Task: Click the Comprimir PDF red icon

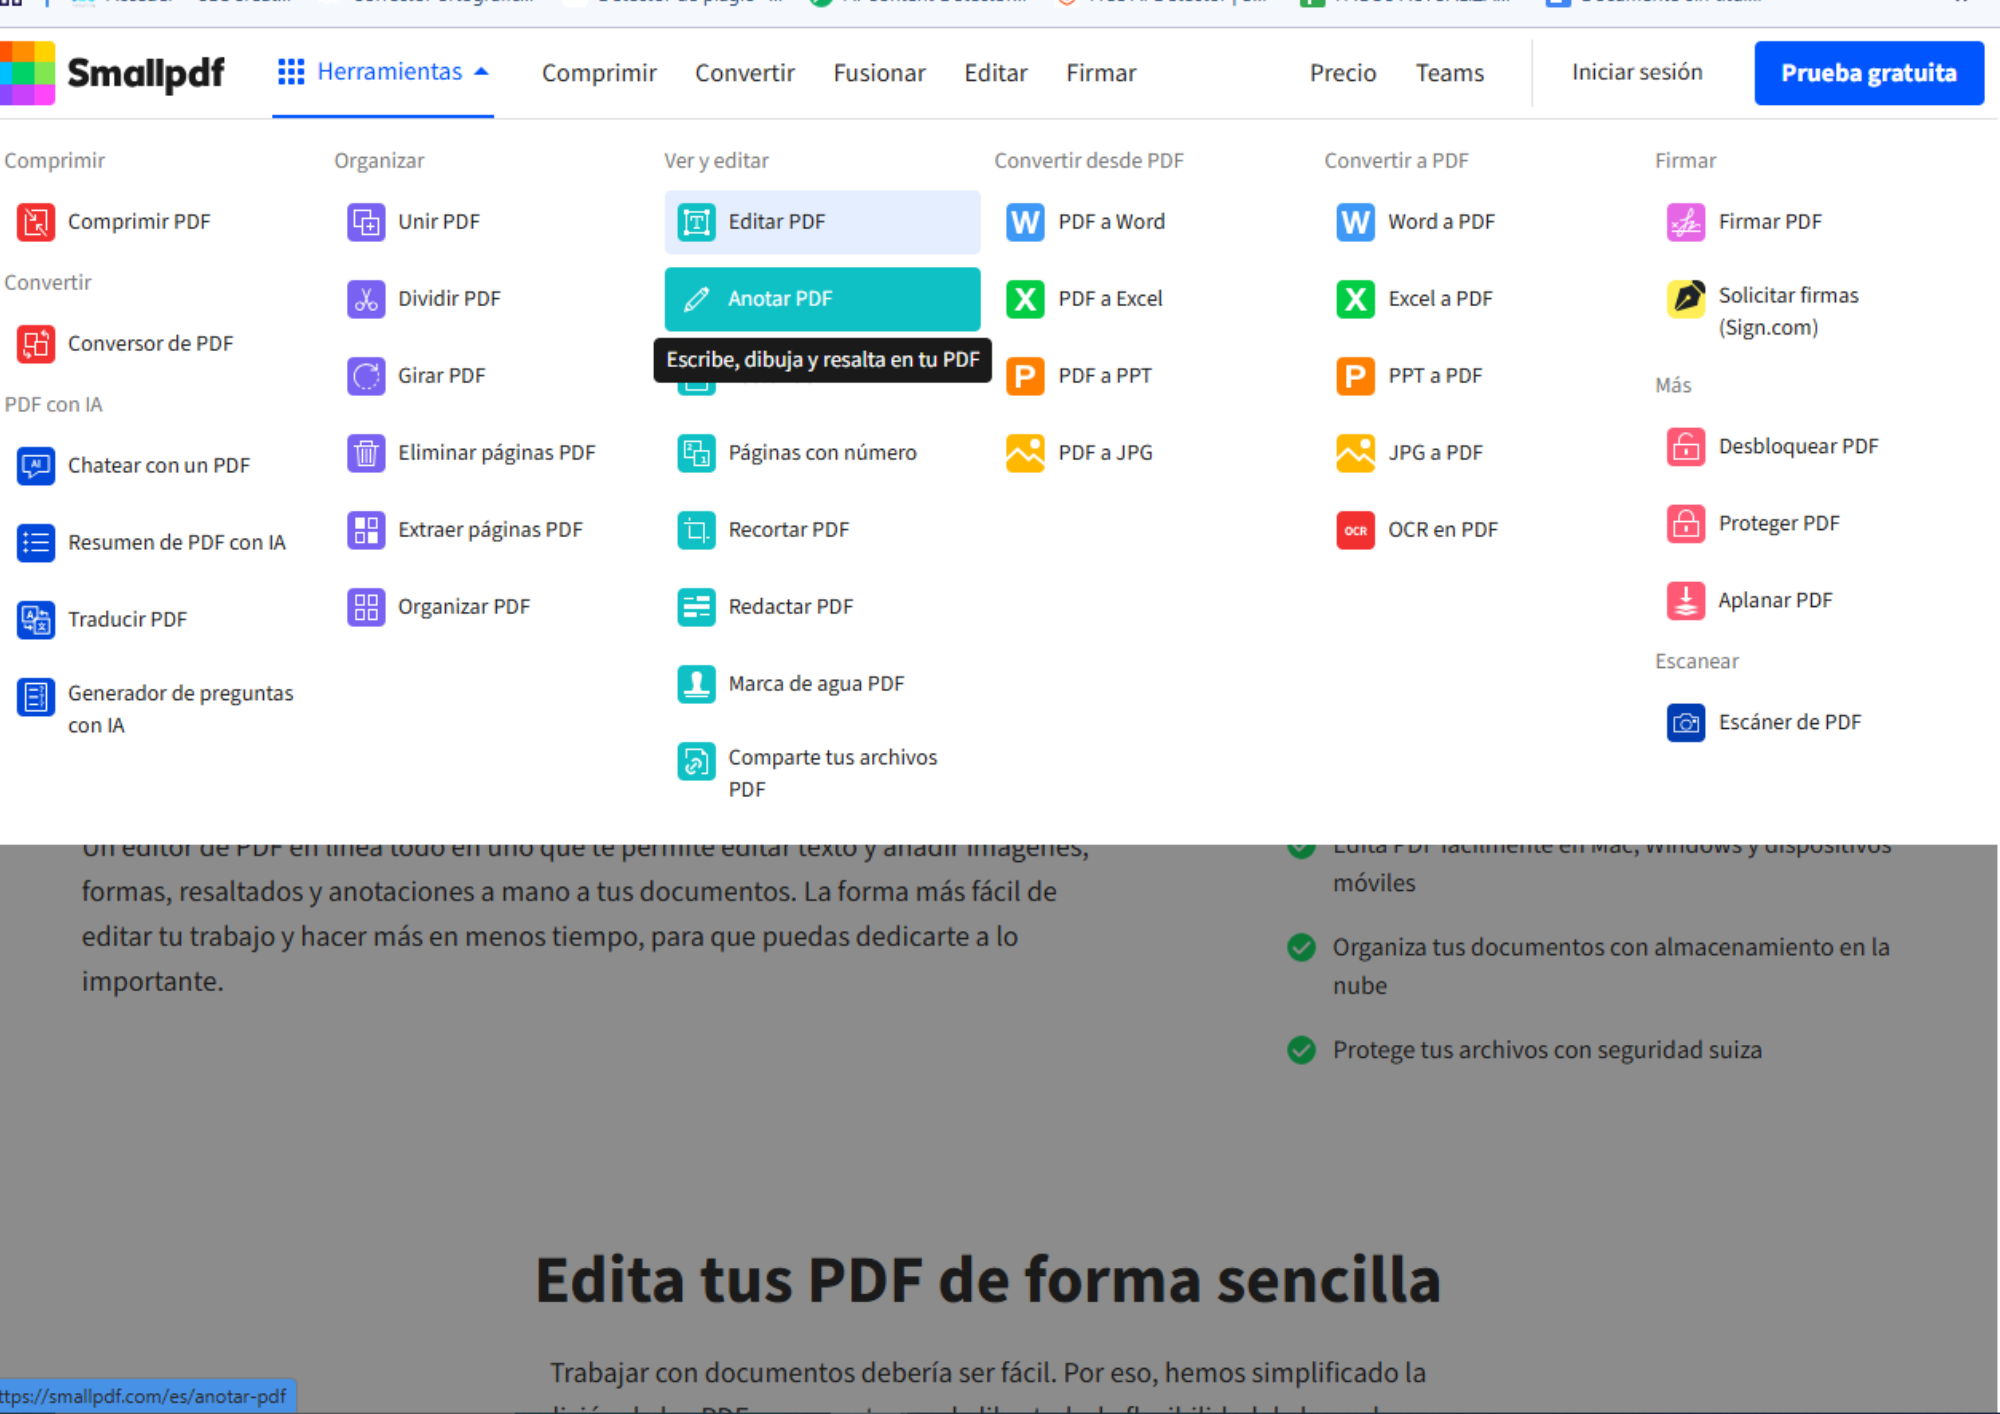Action: (x=36, y=222)
